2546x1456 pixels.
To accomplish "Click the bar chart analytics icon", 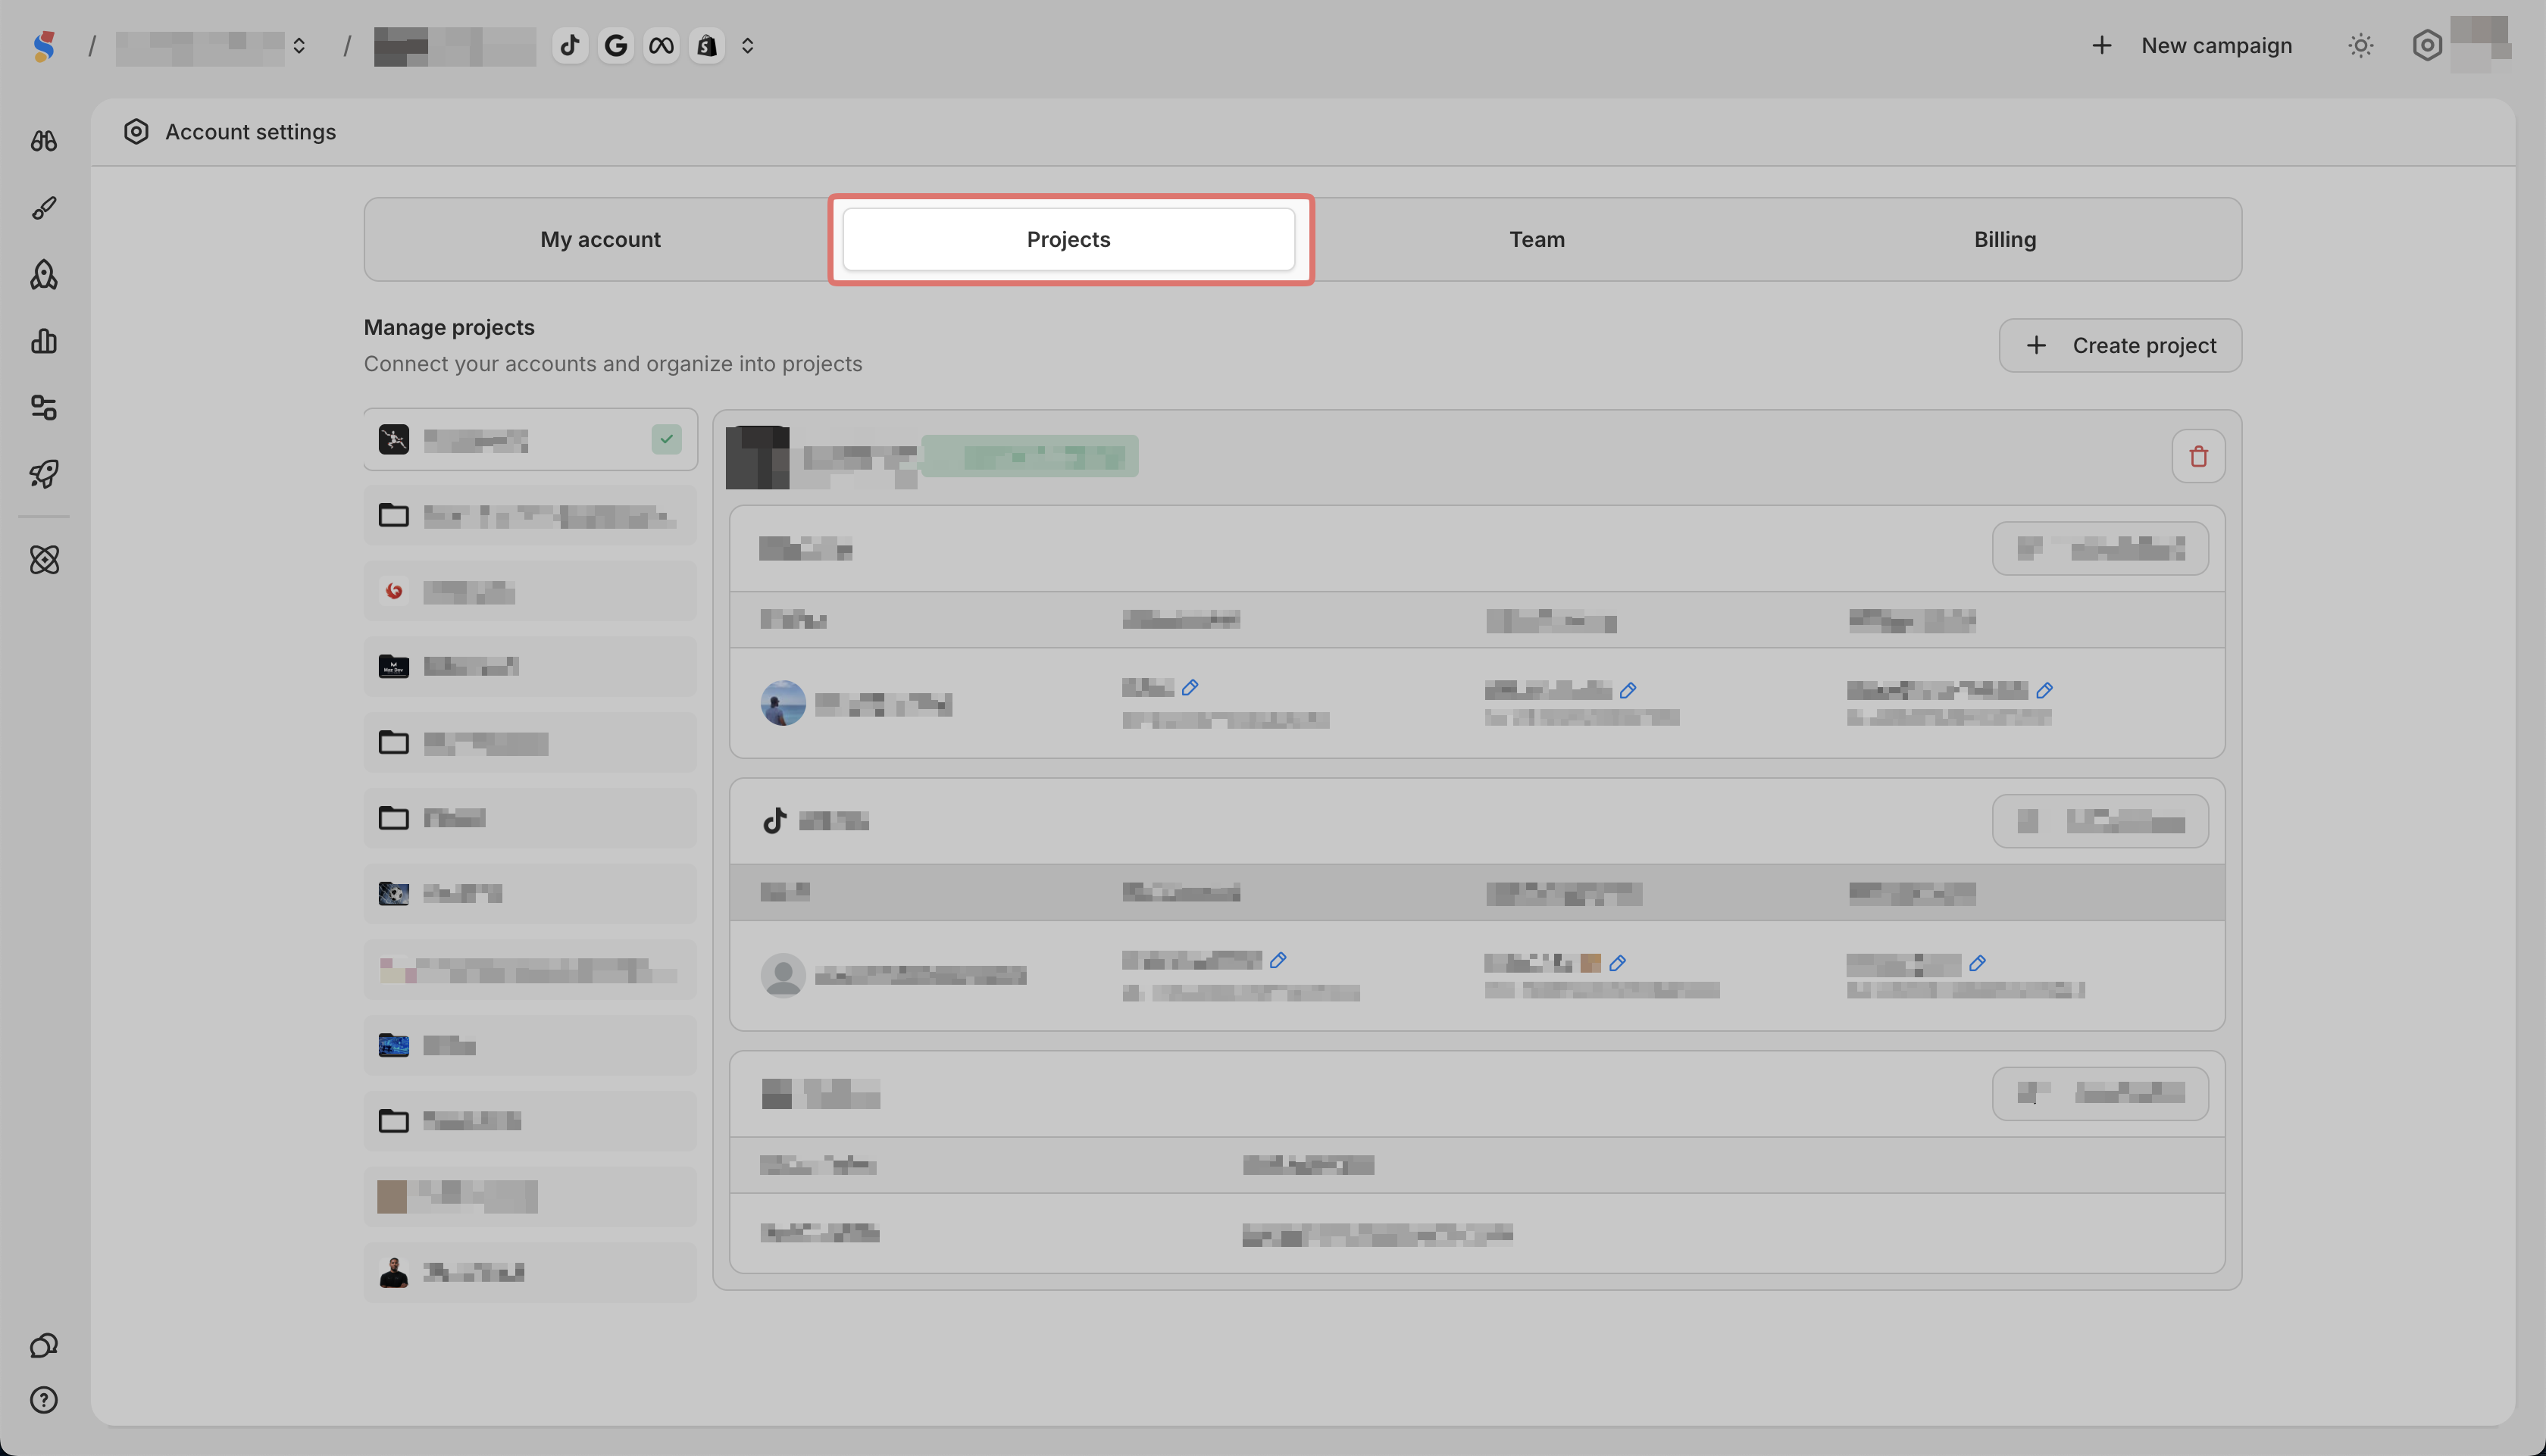I will 44,341.
